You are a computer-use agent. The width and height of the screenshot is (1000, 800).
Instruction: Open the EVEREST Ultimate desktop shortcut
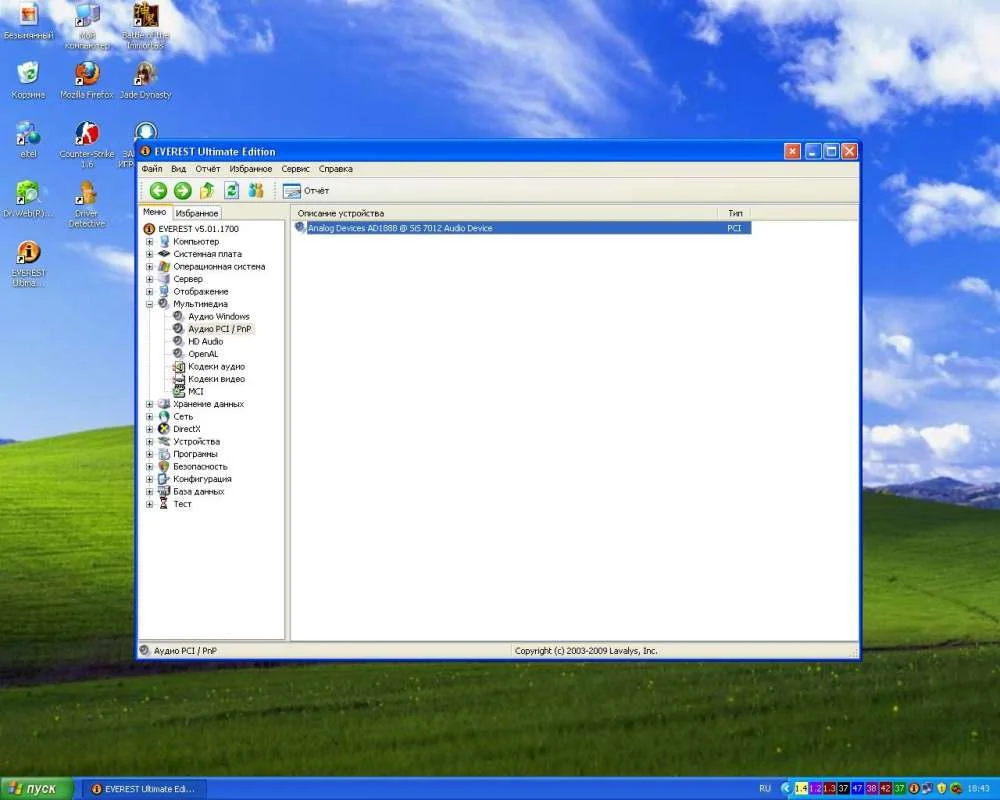[x=28, y=263]
